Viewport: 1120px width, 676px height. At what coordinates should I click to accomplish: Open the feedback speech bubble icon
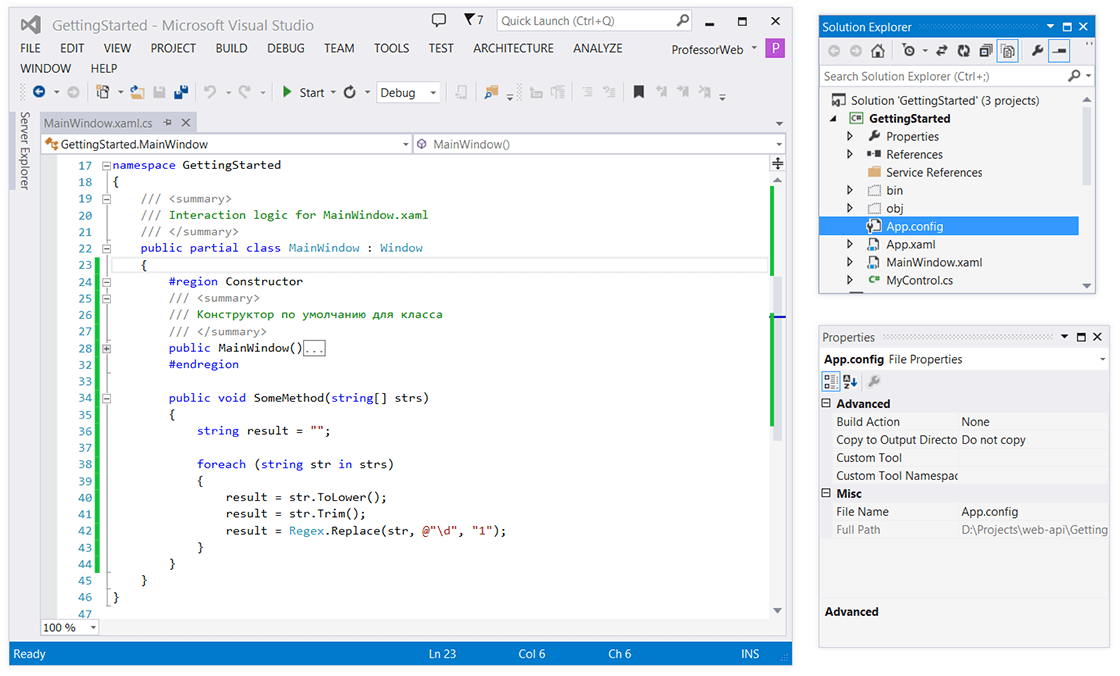(439, 20)
